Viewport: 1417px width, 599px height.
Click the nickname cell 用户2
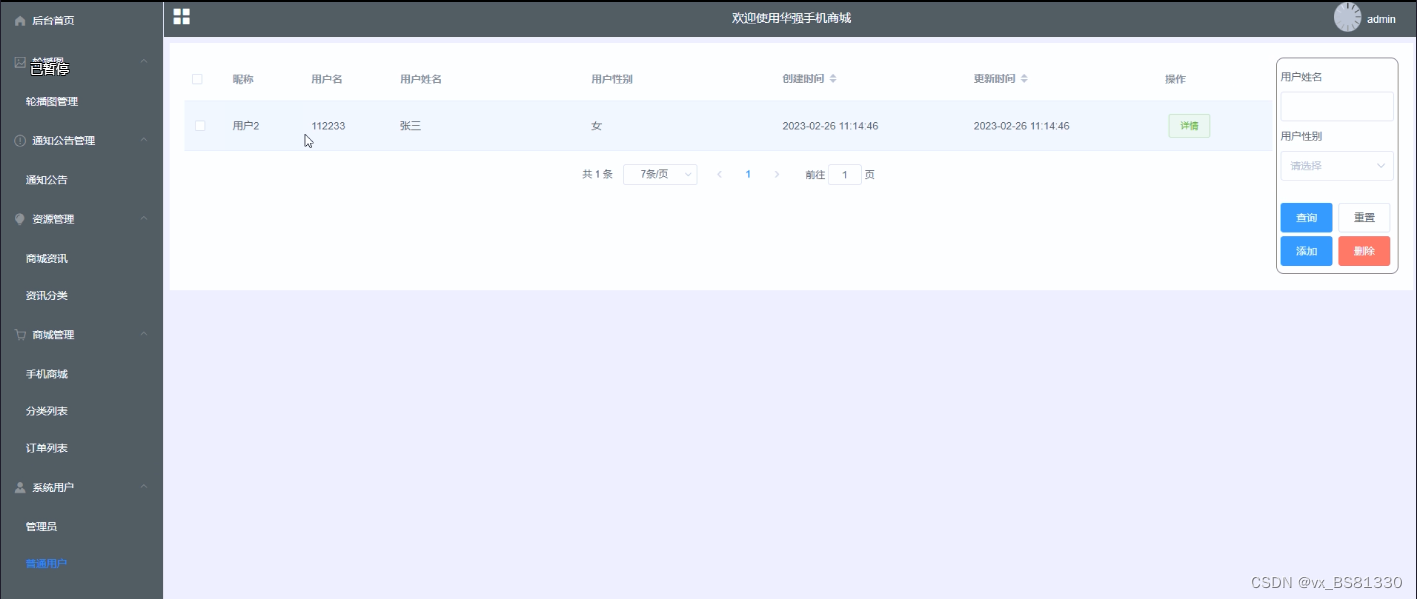(246, 126)
